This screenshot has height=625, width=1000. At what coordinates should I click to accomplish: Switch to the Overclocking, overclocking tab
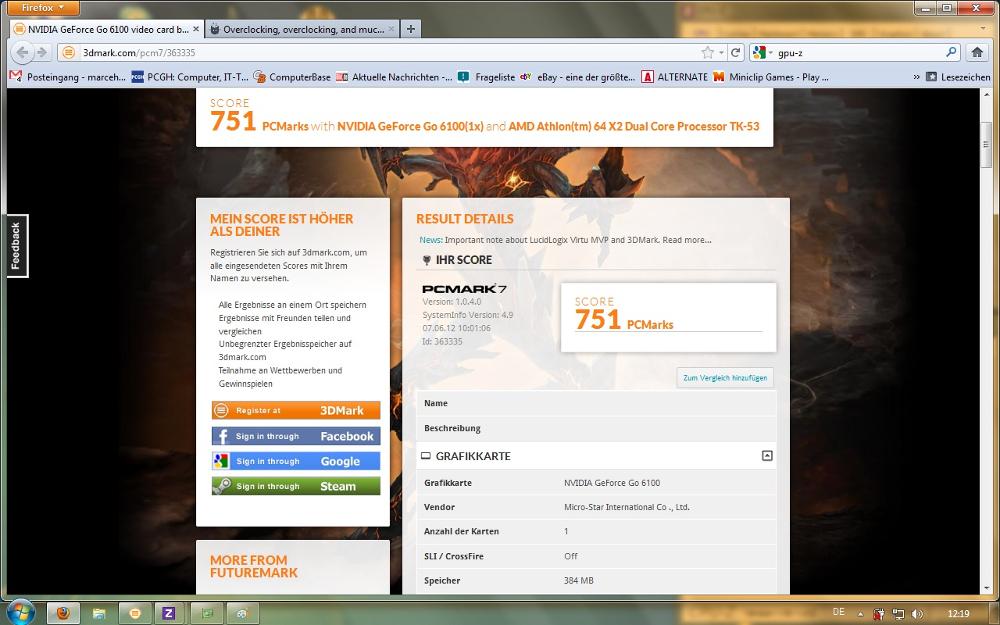point(303,29)
